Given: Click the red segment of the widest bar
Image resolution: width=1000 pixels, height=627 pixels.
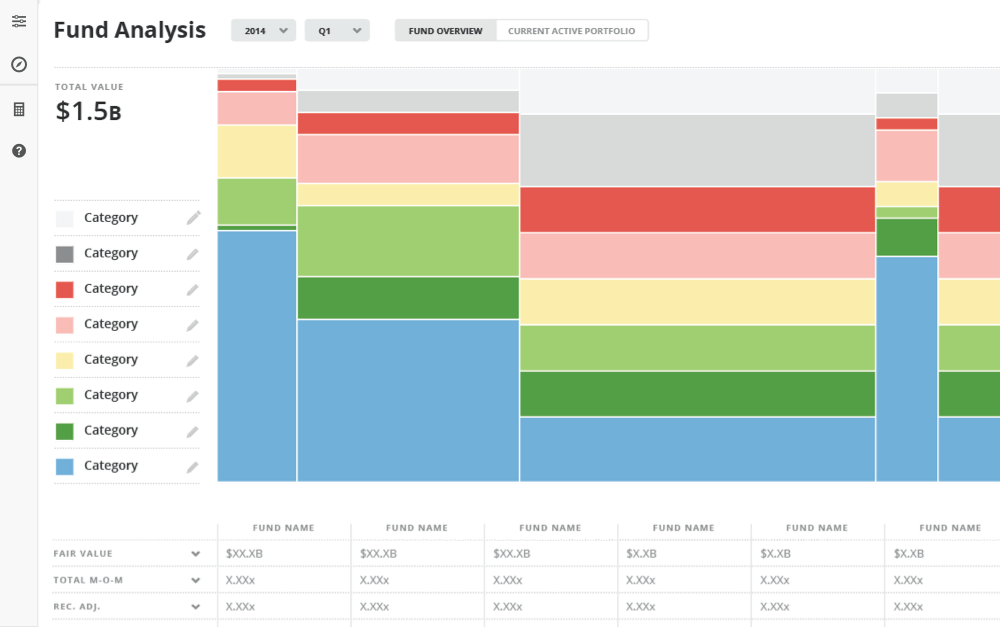Looking at the screenshot, I should pos(698,209).
